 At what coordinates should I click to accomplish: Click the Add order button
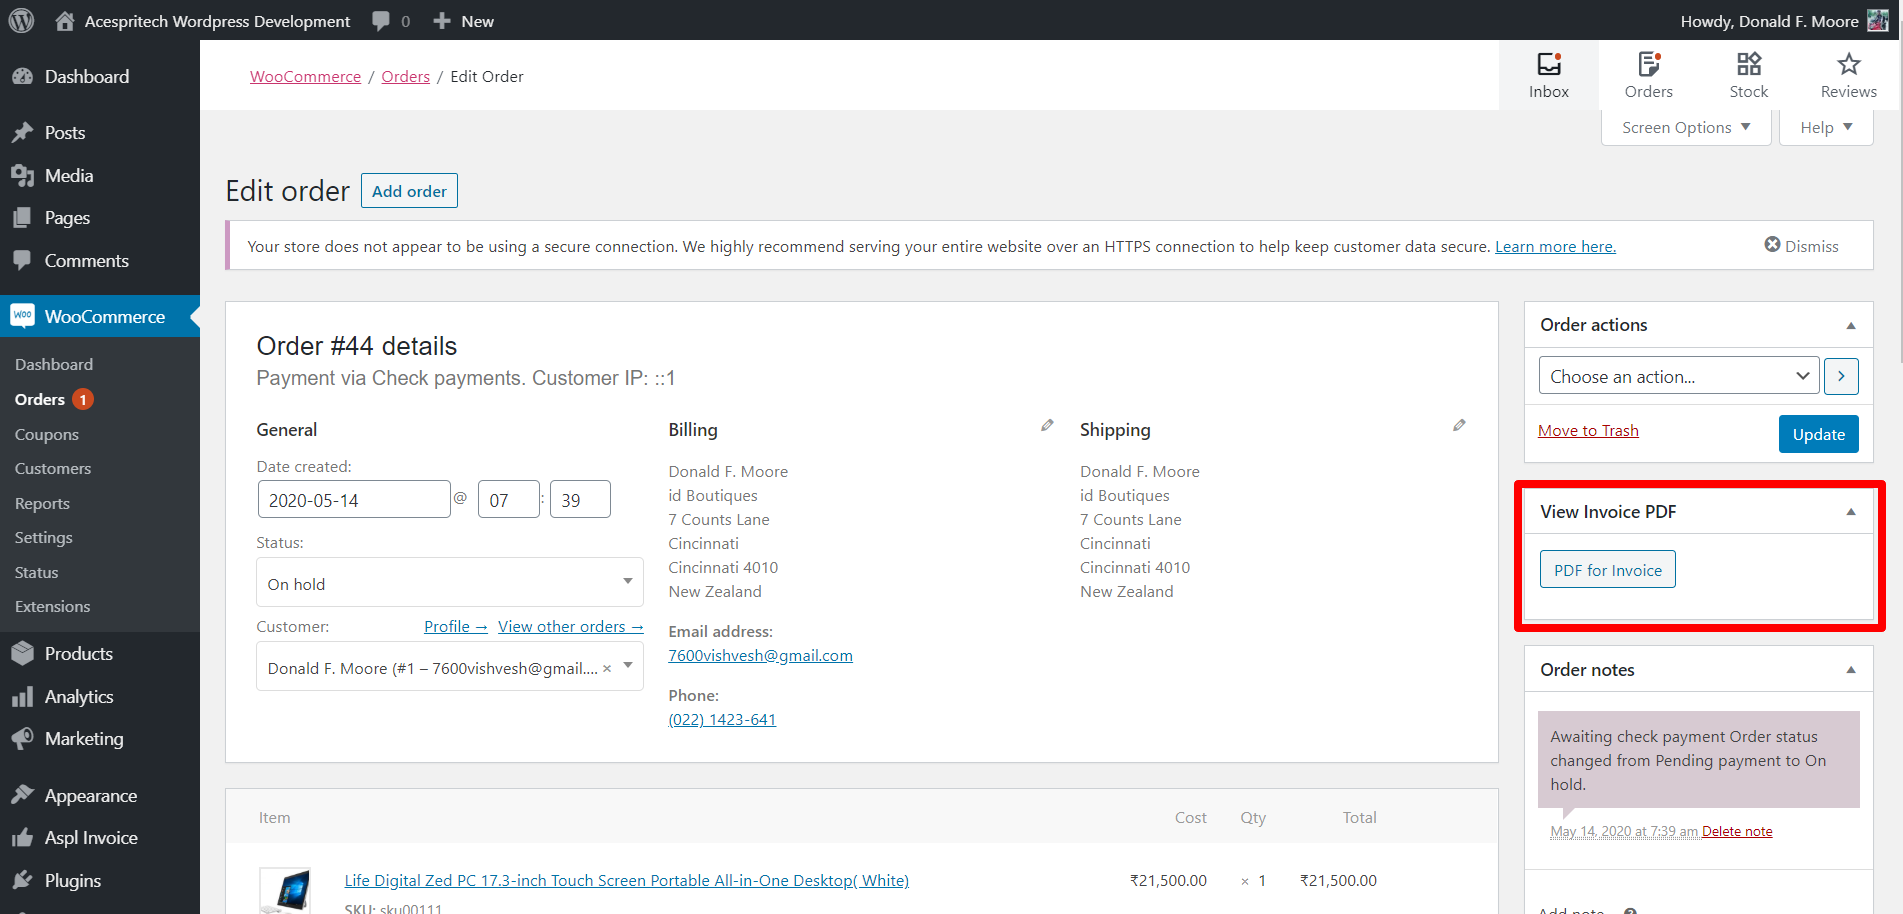pyautogui.click(x=409, y=191)
